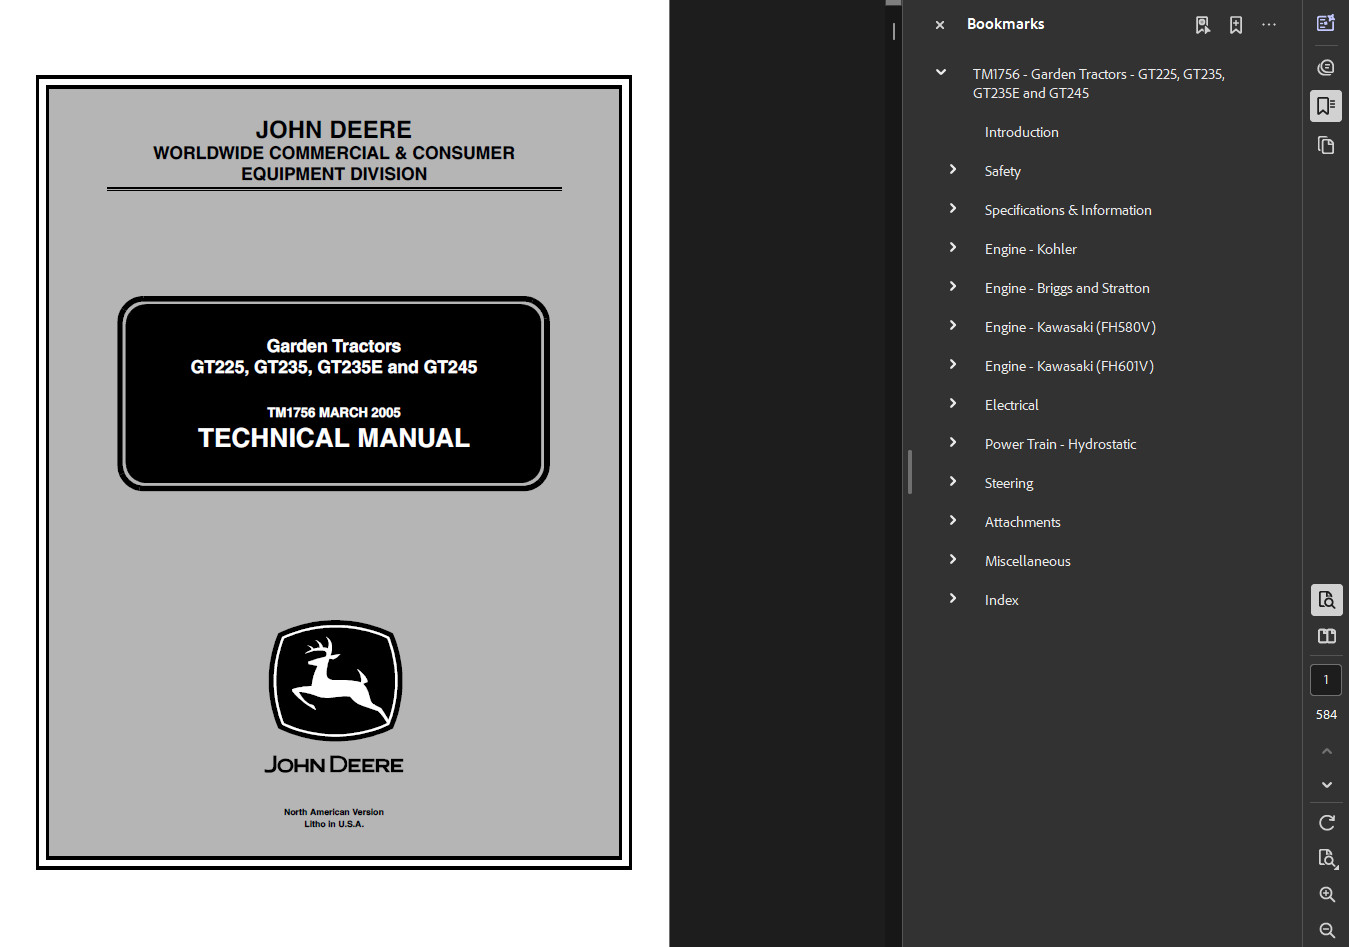Screen dimensions: 1349x947
Task: Jump to the Attachments bookmark label
Action: (1022, 522)
